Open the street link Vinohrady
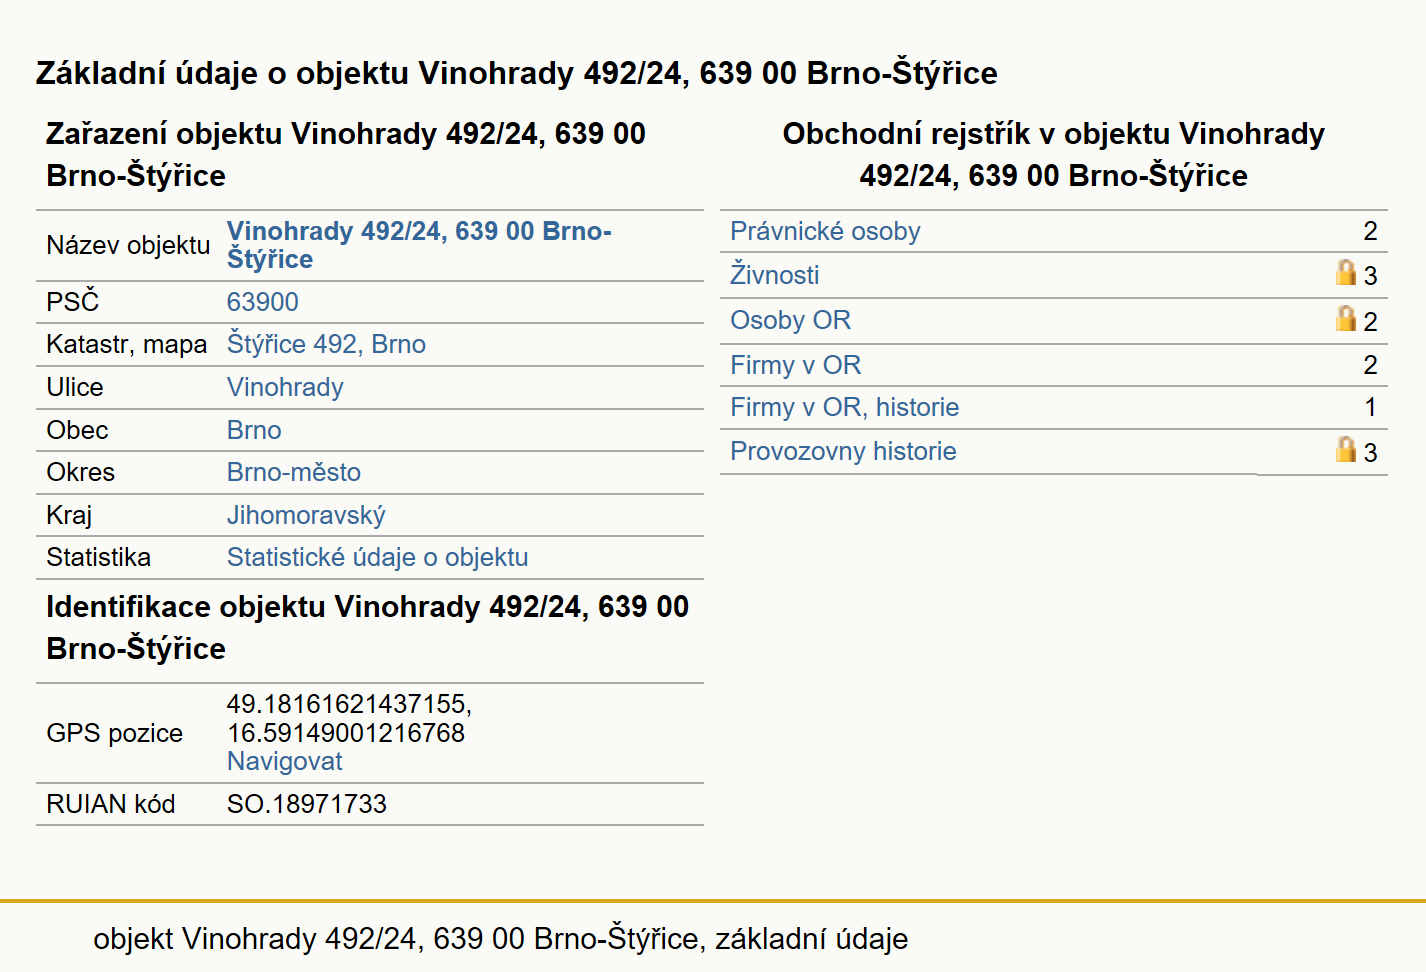The height and width of the screenshot is (972, 1426). 285,387
